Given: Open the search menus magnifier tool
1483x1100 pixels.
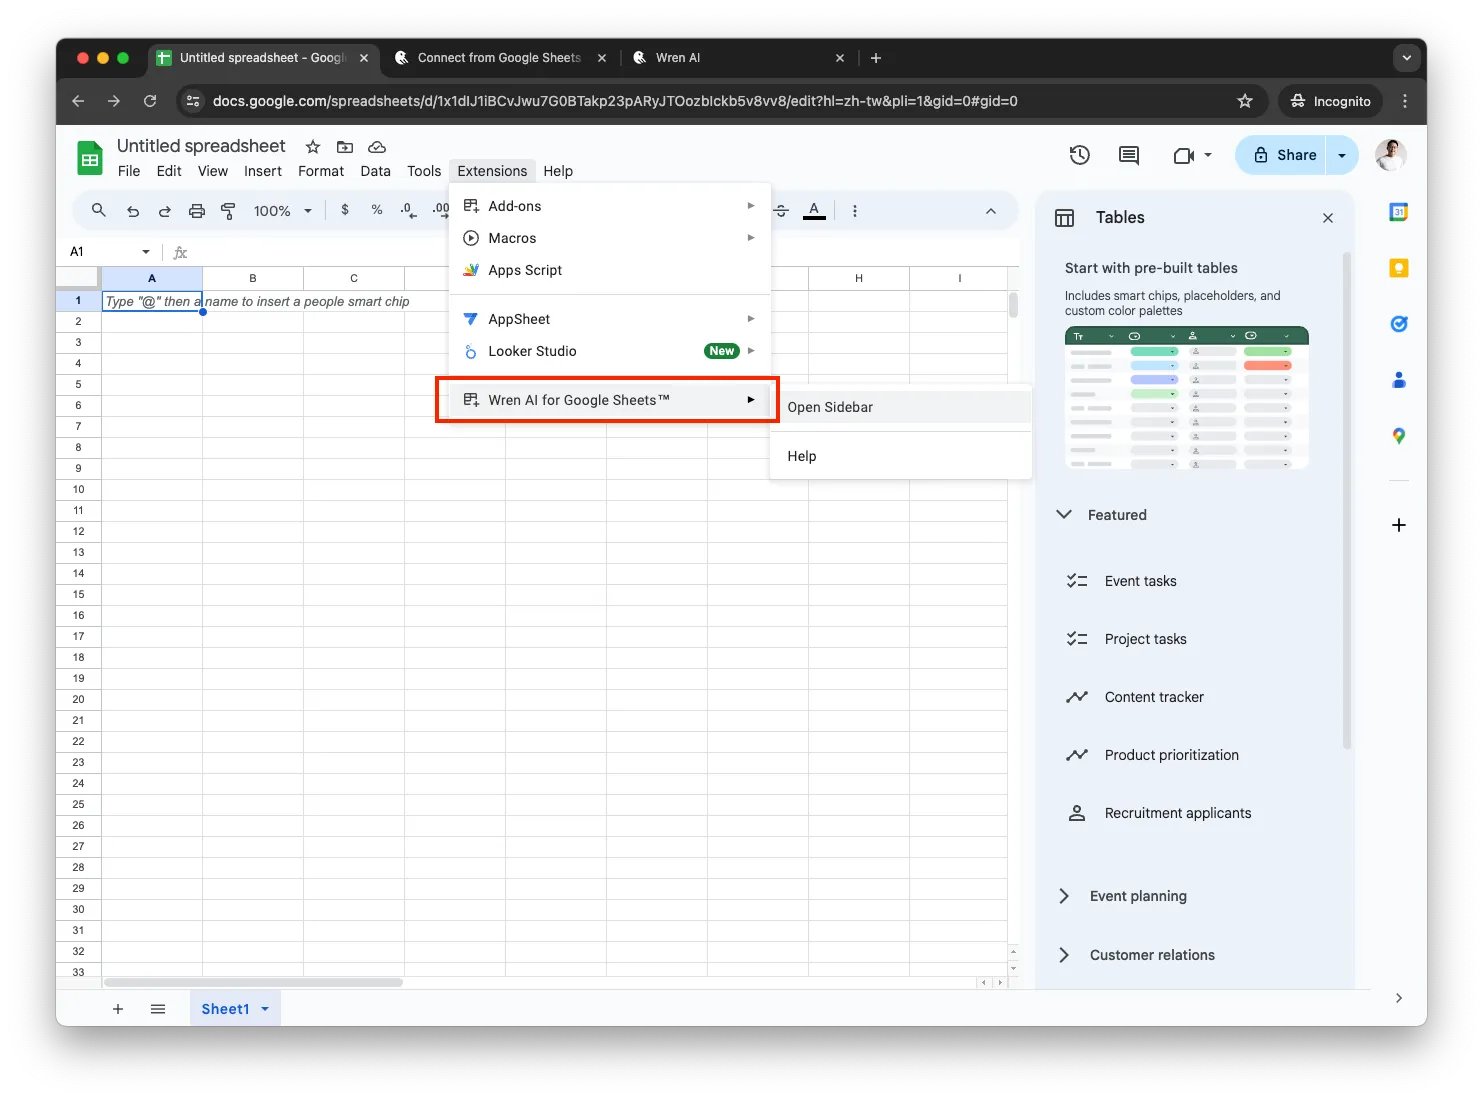Looking at the screenshot, I should point(98,210).
